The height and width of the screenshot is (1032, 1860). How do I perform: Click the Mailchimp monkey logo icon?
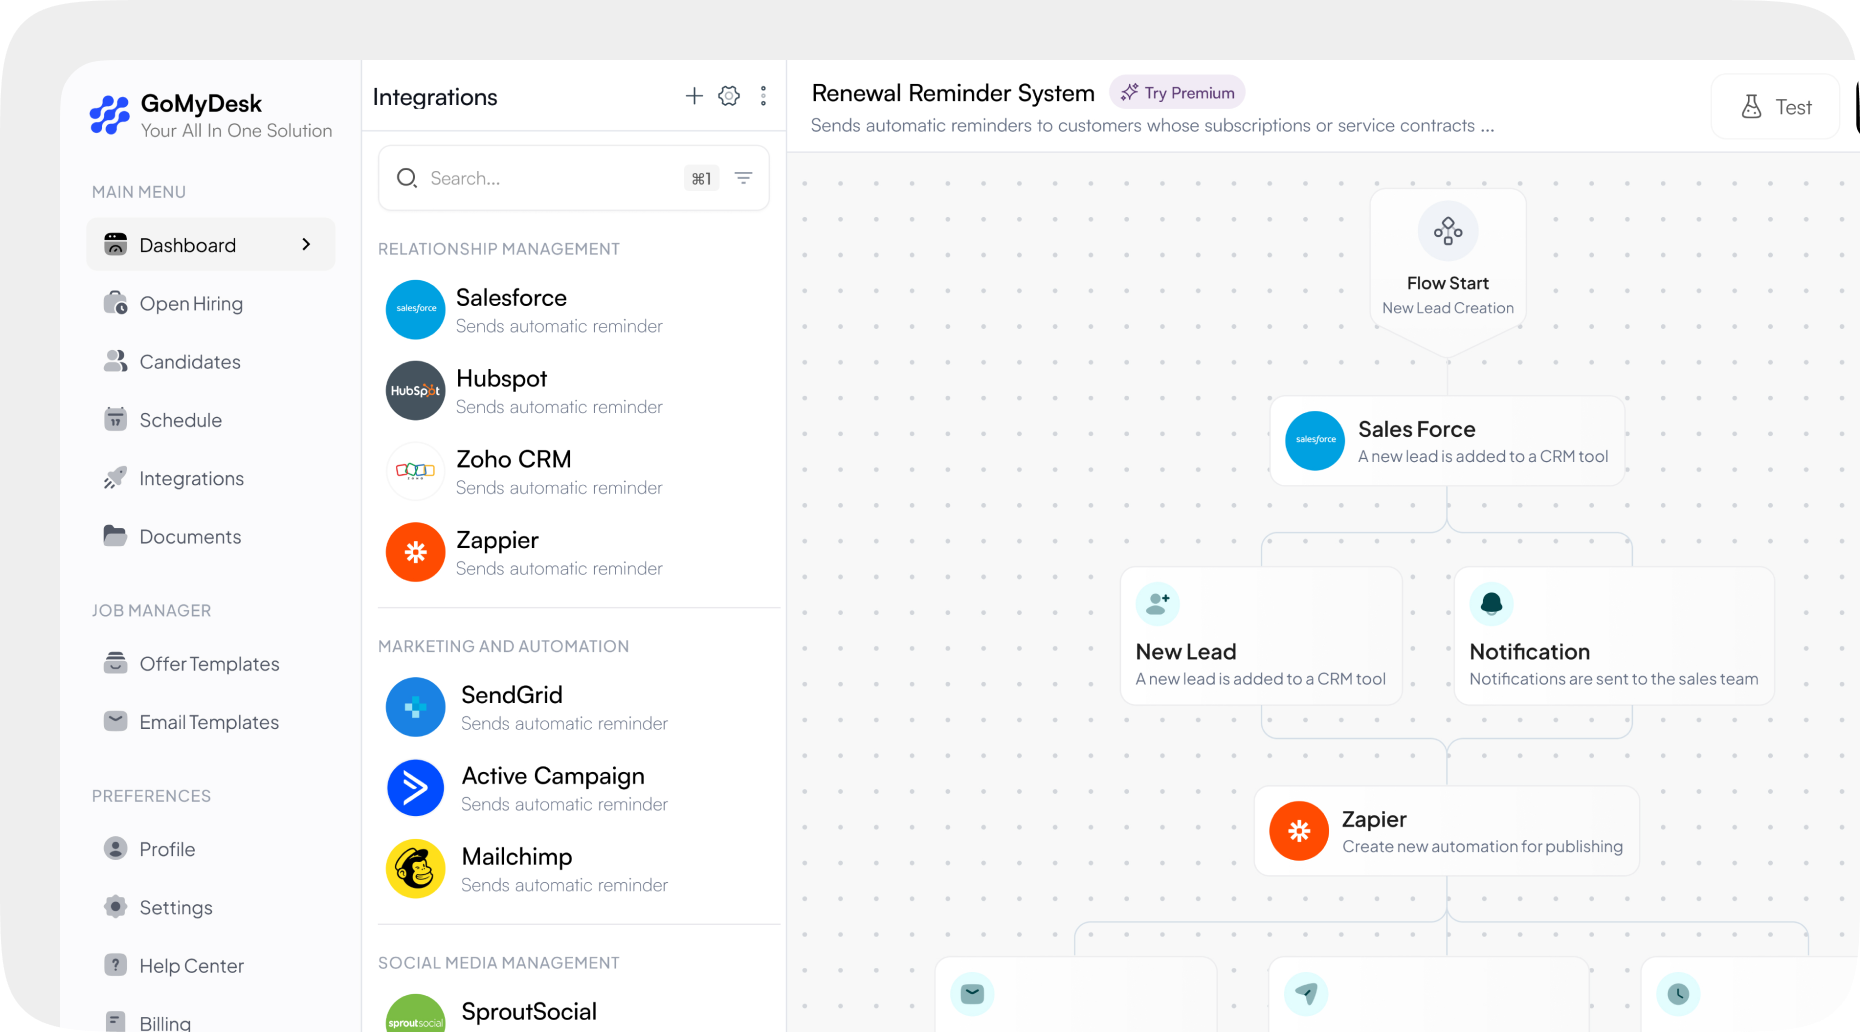pyautogui.click(x=416, y=869)
